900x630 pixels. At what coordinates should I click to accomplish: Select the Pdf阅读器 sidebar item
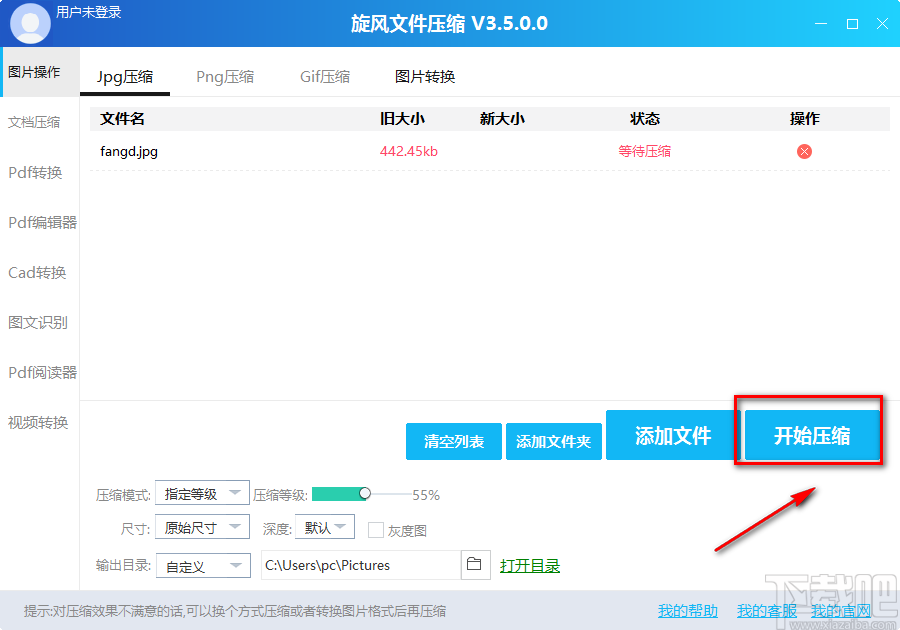coord(41,372)
